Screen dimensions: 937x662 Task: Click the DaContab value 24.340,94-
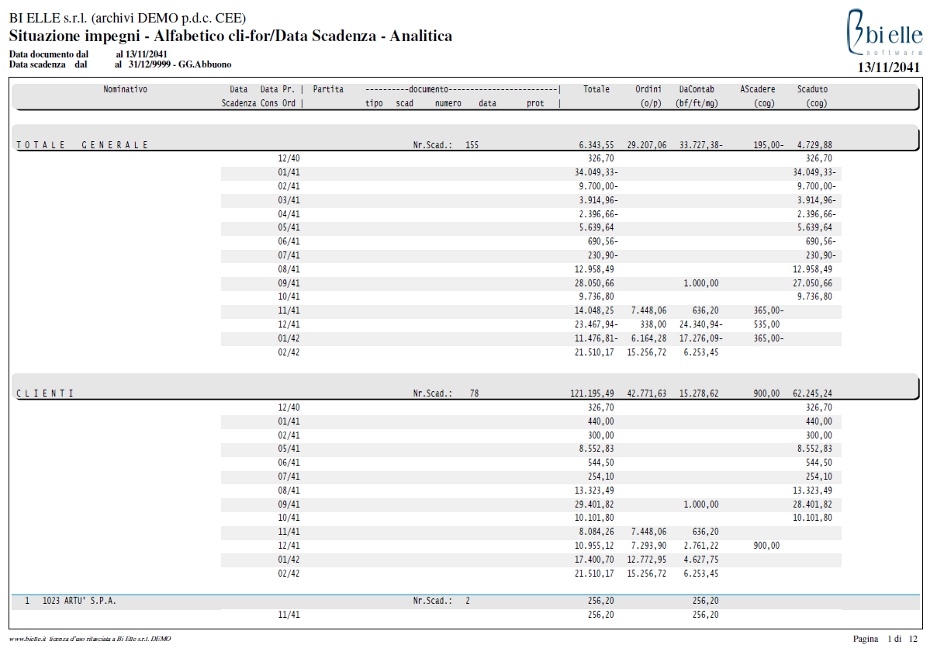click(x=701, y=324)
